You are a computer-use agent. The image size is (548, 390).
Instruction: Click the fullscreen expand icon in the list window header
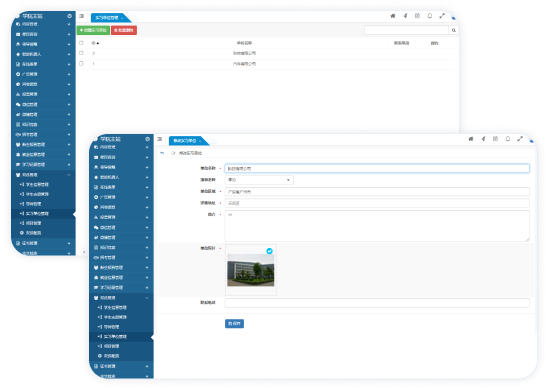(x=442, y=16)
